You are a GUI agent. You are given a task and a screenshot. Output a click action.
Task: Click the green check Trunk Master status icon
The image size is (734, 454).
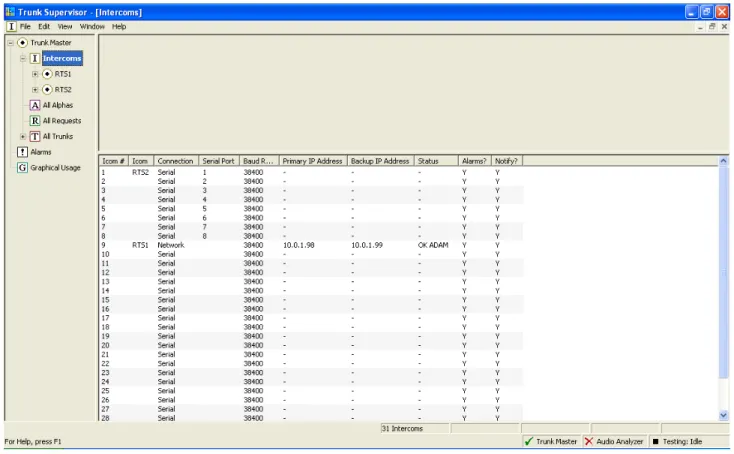(x=529, y=441)
